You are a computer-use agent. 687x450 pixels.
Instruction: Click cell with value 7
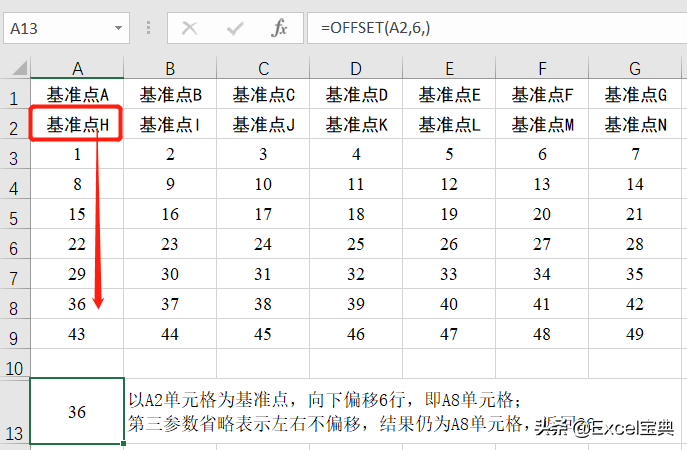(635, 154)
